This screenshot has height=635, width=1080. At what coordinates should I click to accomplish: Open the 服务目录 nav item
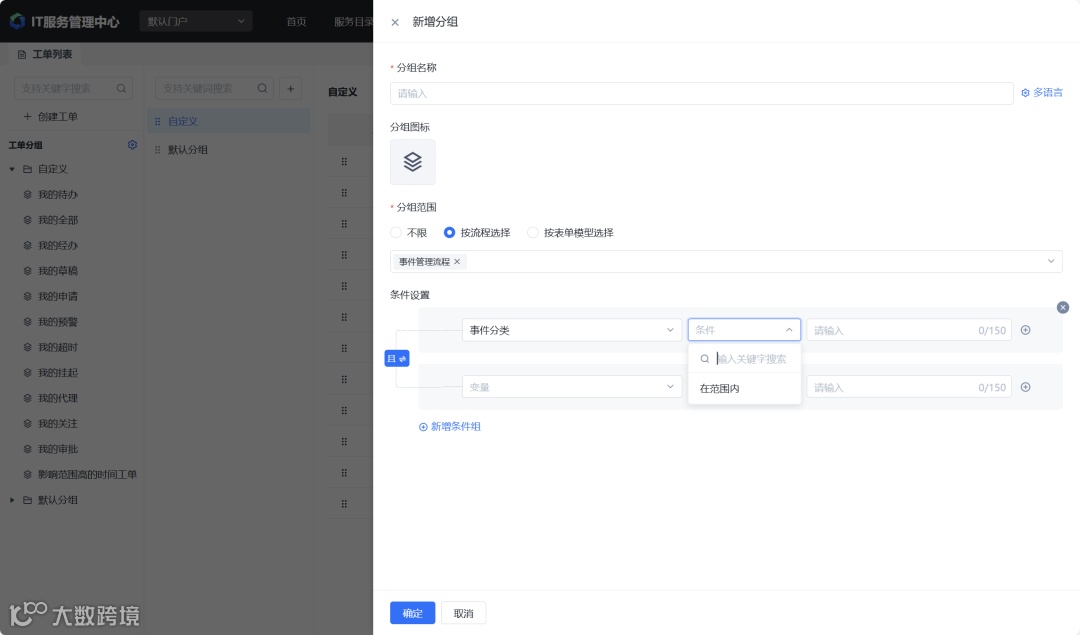(x=353, y=21)
